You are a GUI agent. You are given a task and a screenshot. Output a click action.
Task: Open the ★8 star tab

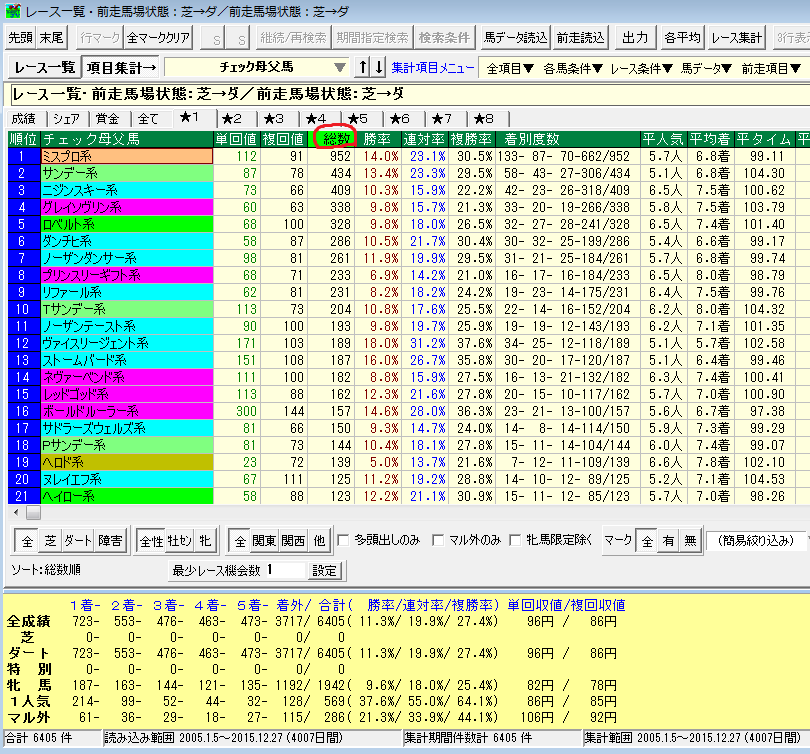click(x=483, y=118)
